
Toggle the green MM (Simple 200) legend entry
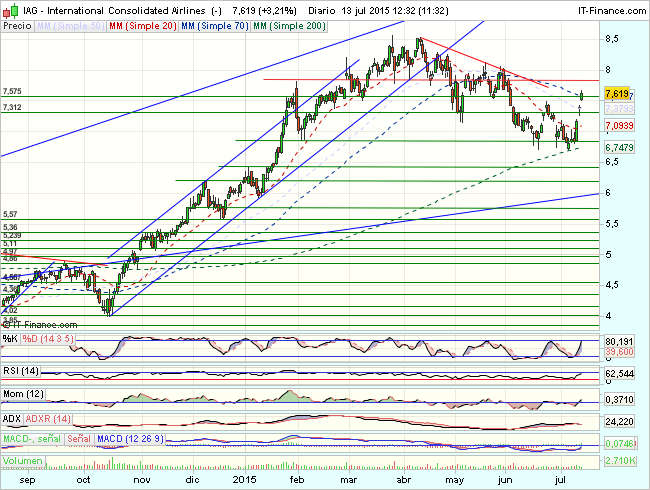[288, 25]
